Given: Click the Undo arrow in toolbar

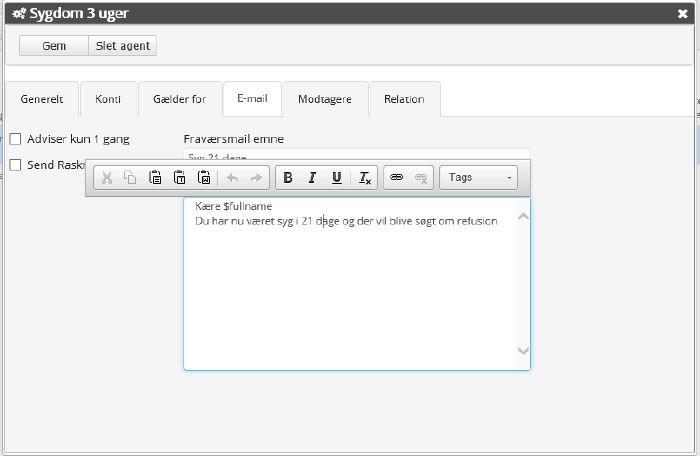Looking at the screenshot, I should point(232,178).
